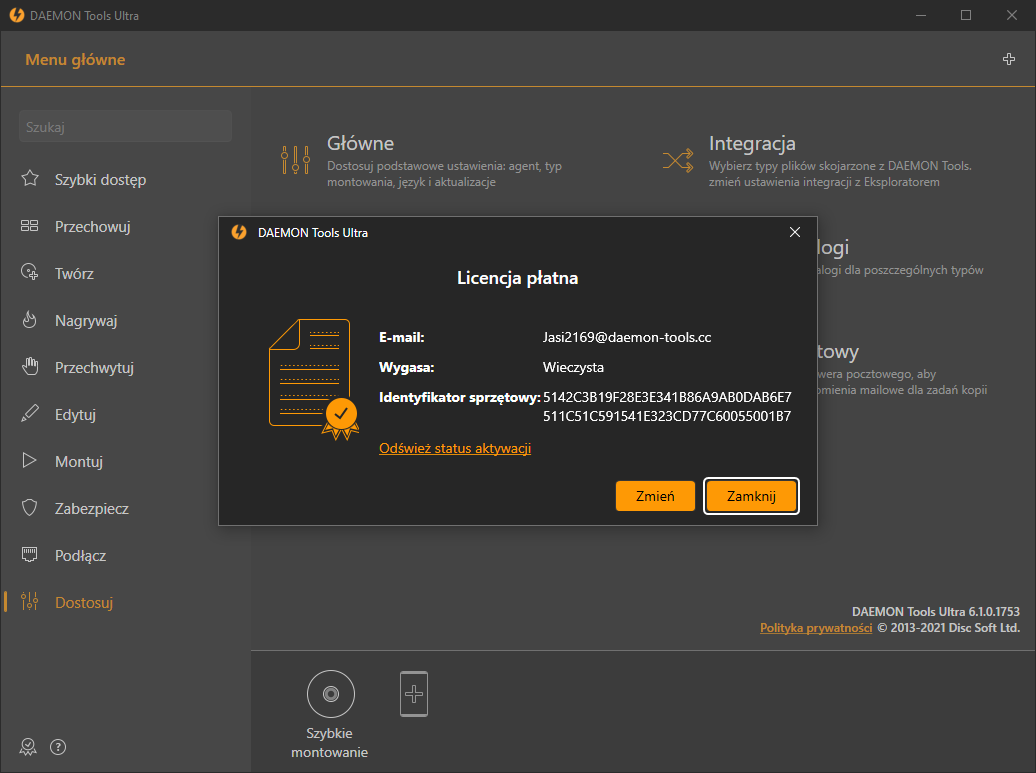Screen dimensions: 1036x773
Task: Open the Zabezpiecz section
Action: [x=92, y=508]
